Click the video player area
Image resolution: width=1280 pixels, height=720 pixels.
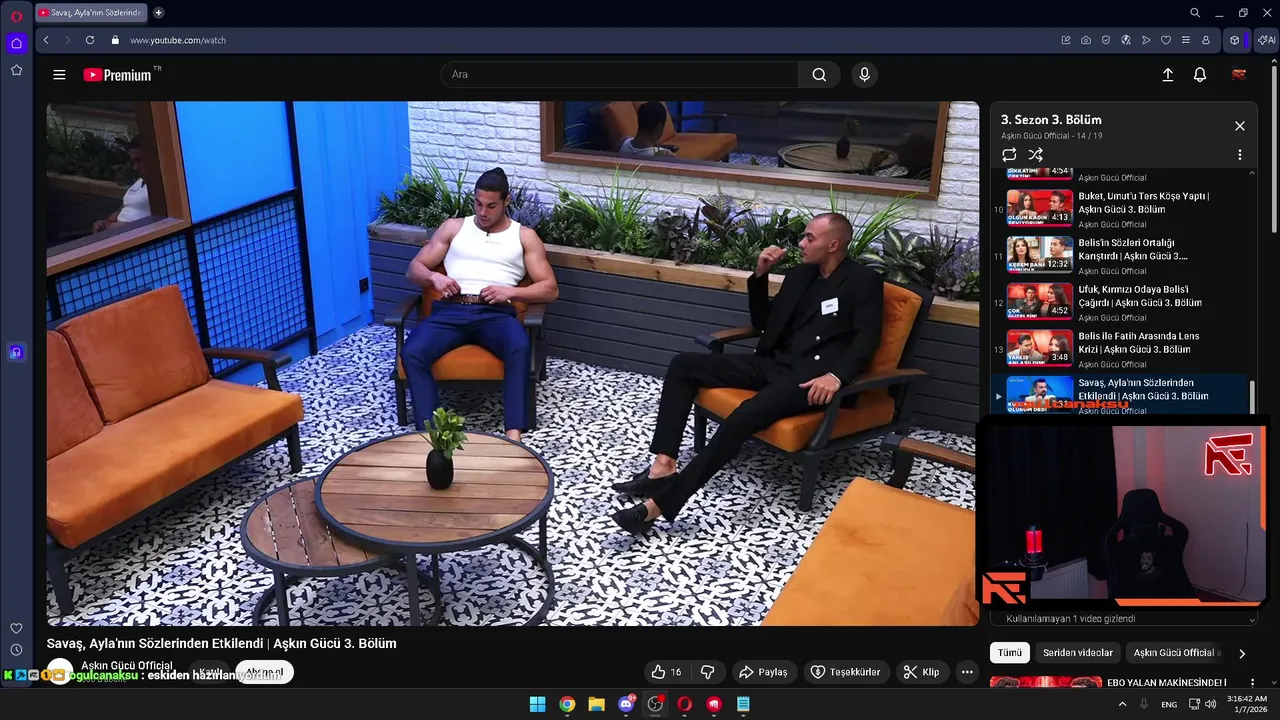[x=512, y=363]
